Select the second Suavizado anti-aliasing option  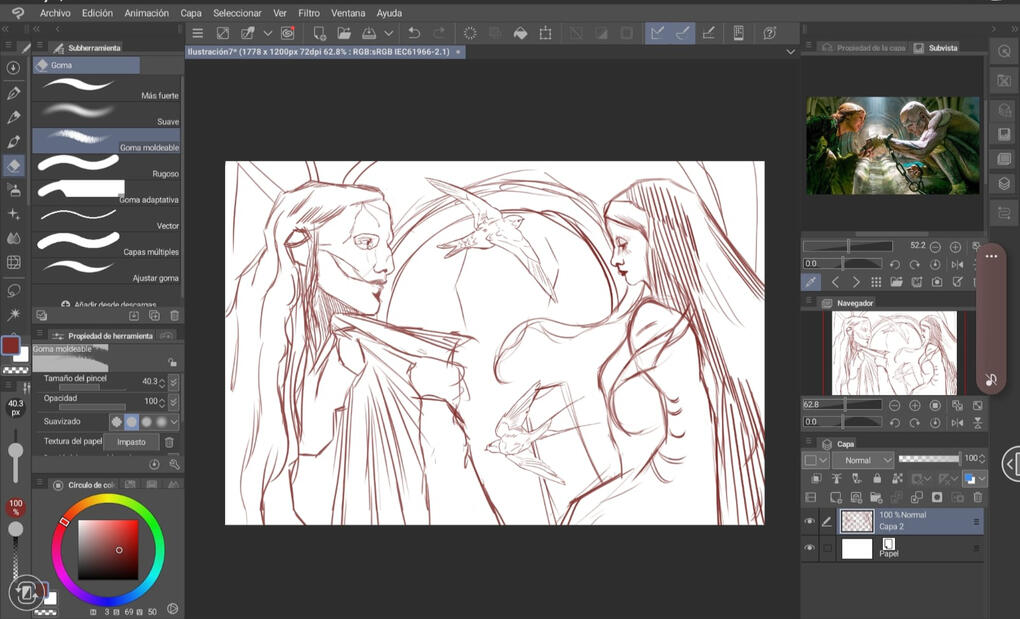click(x=131, y=422)
